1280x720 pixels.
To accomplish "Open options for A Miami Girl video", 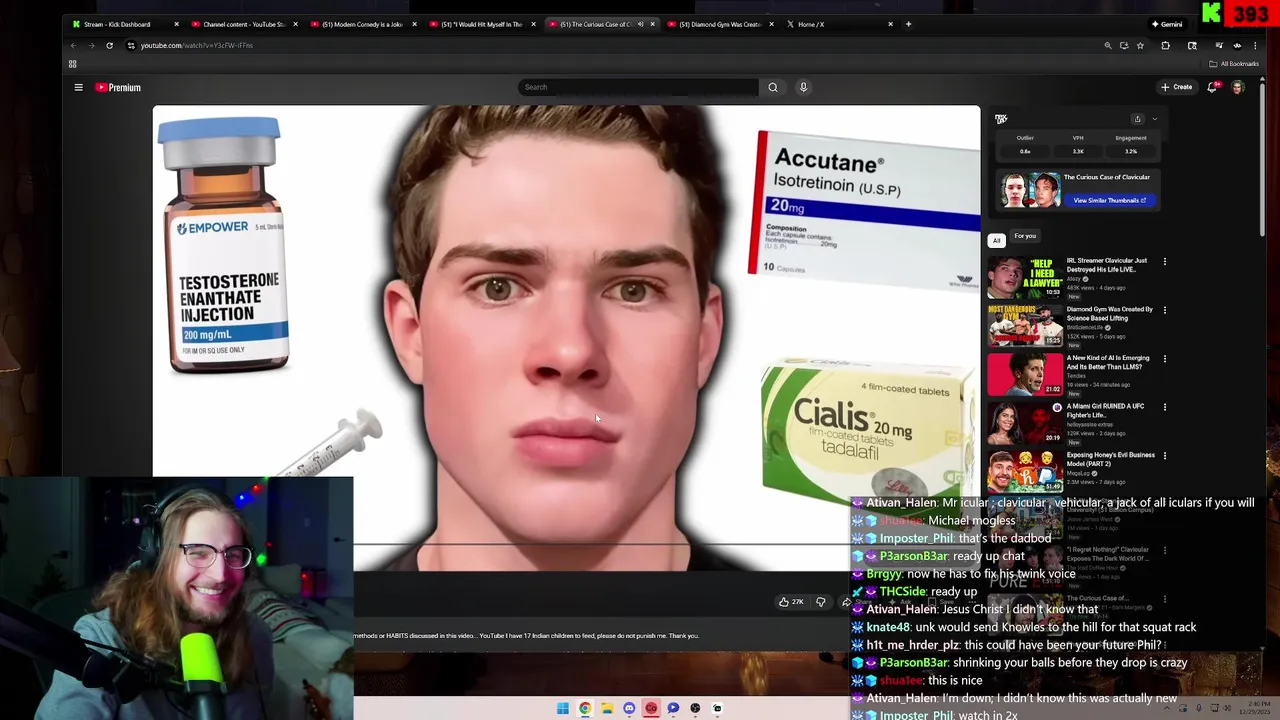I will (x=1164, y=407).
